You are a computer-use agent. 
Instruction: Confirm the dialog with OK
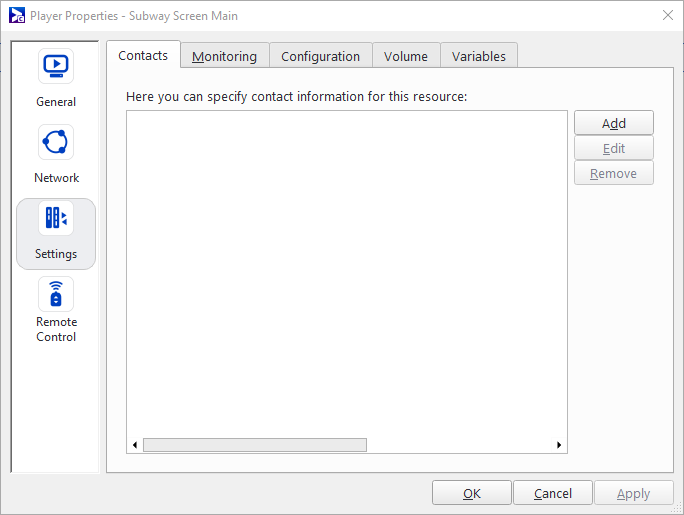472,493
